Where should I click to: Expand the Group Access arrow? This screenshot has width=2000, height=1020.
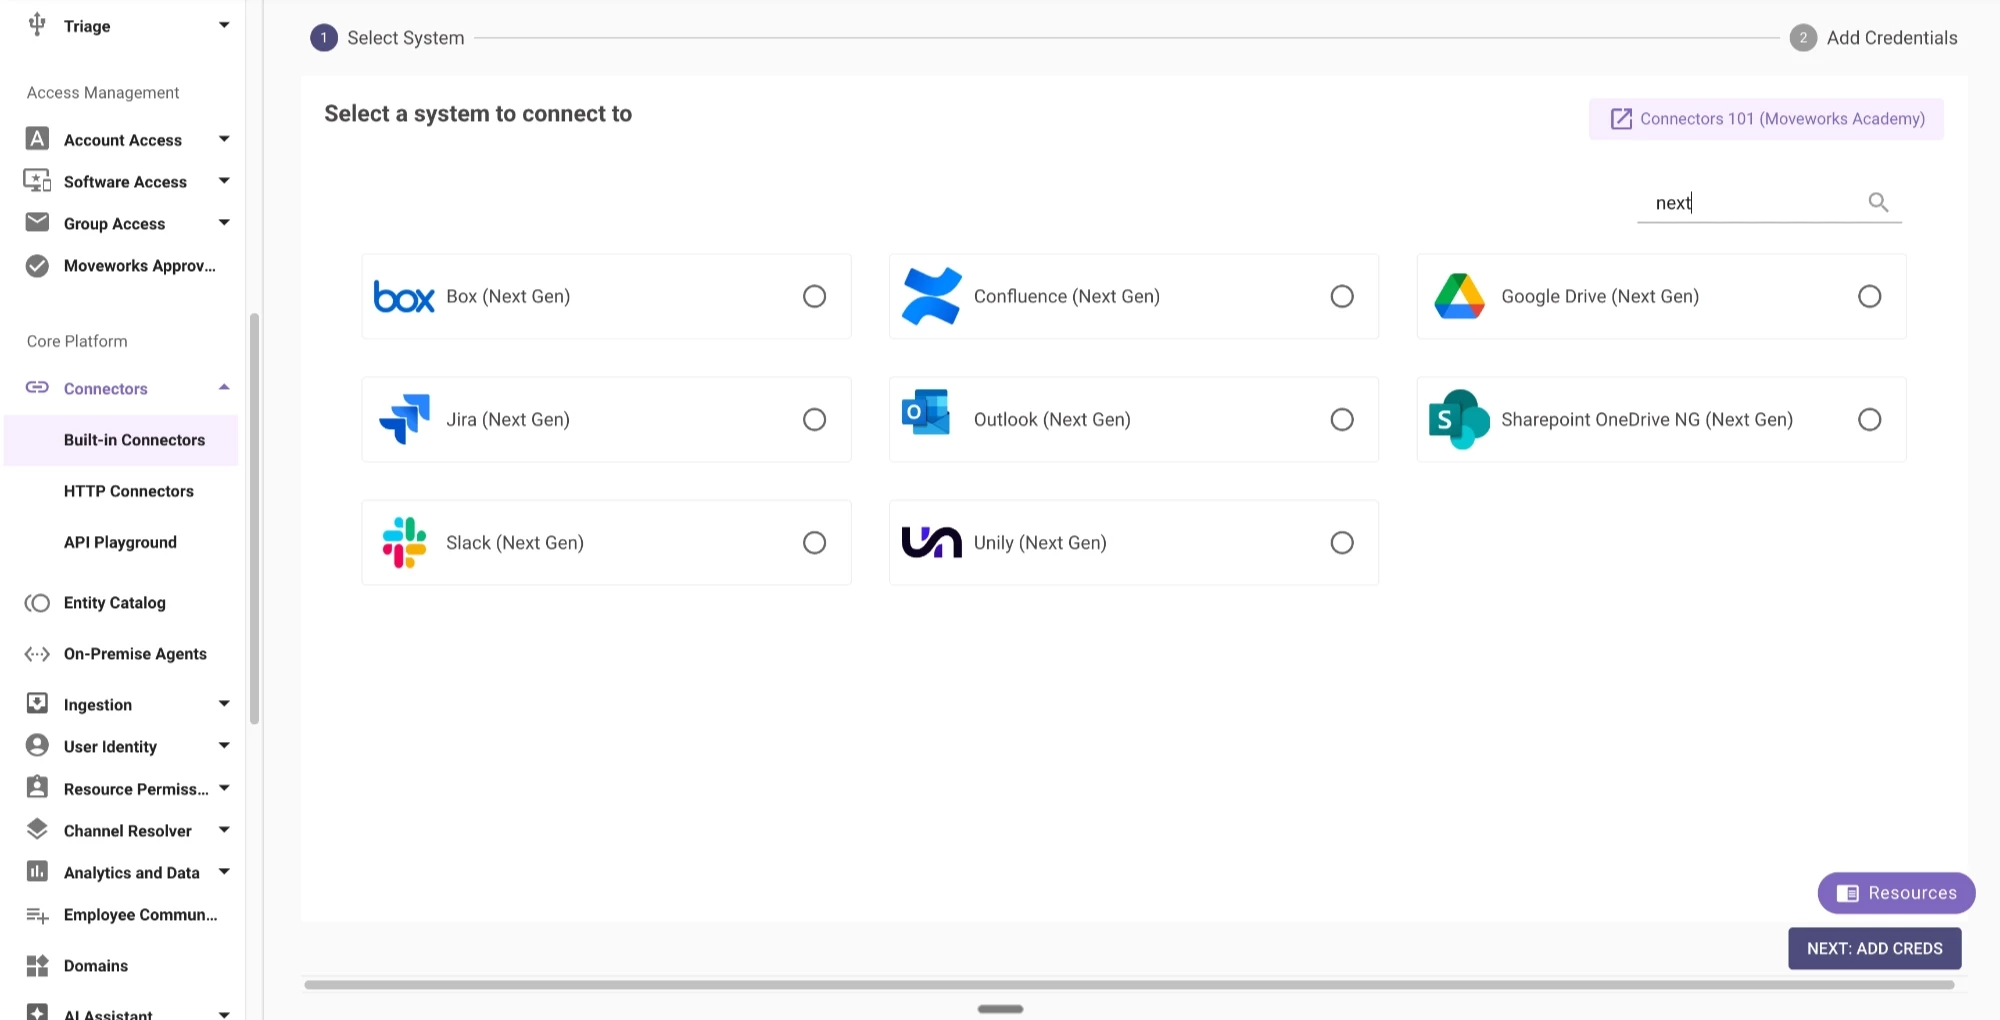(x=224, y=222)
